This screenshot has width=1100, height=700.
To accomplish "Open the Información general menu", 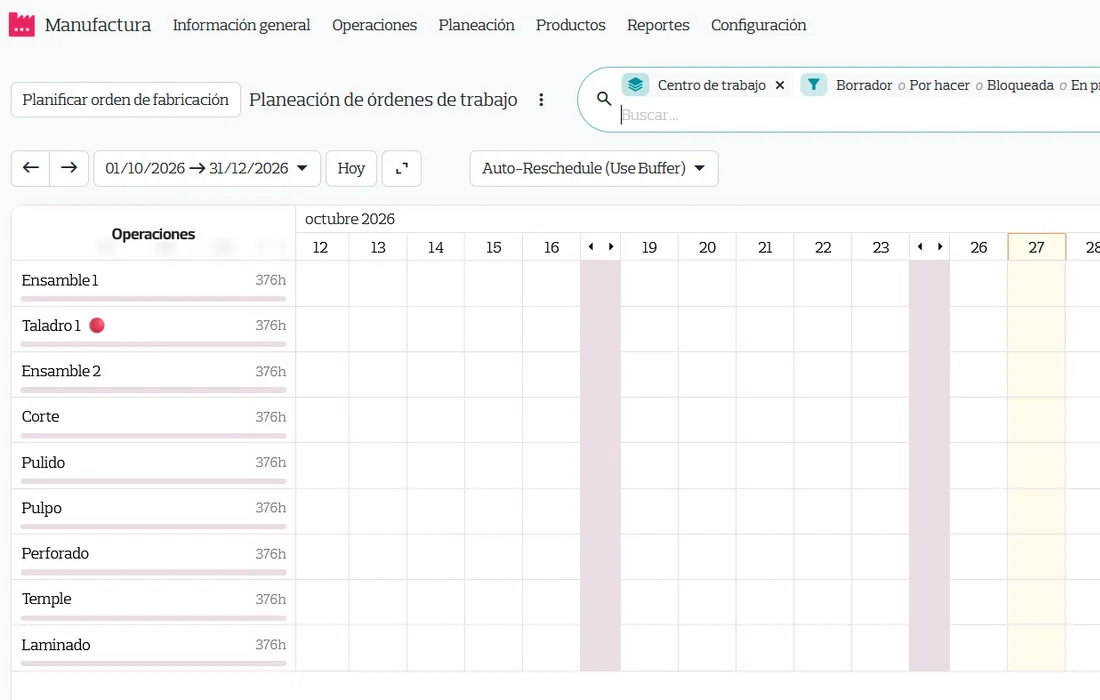I will 241,25.
